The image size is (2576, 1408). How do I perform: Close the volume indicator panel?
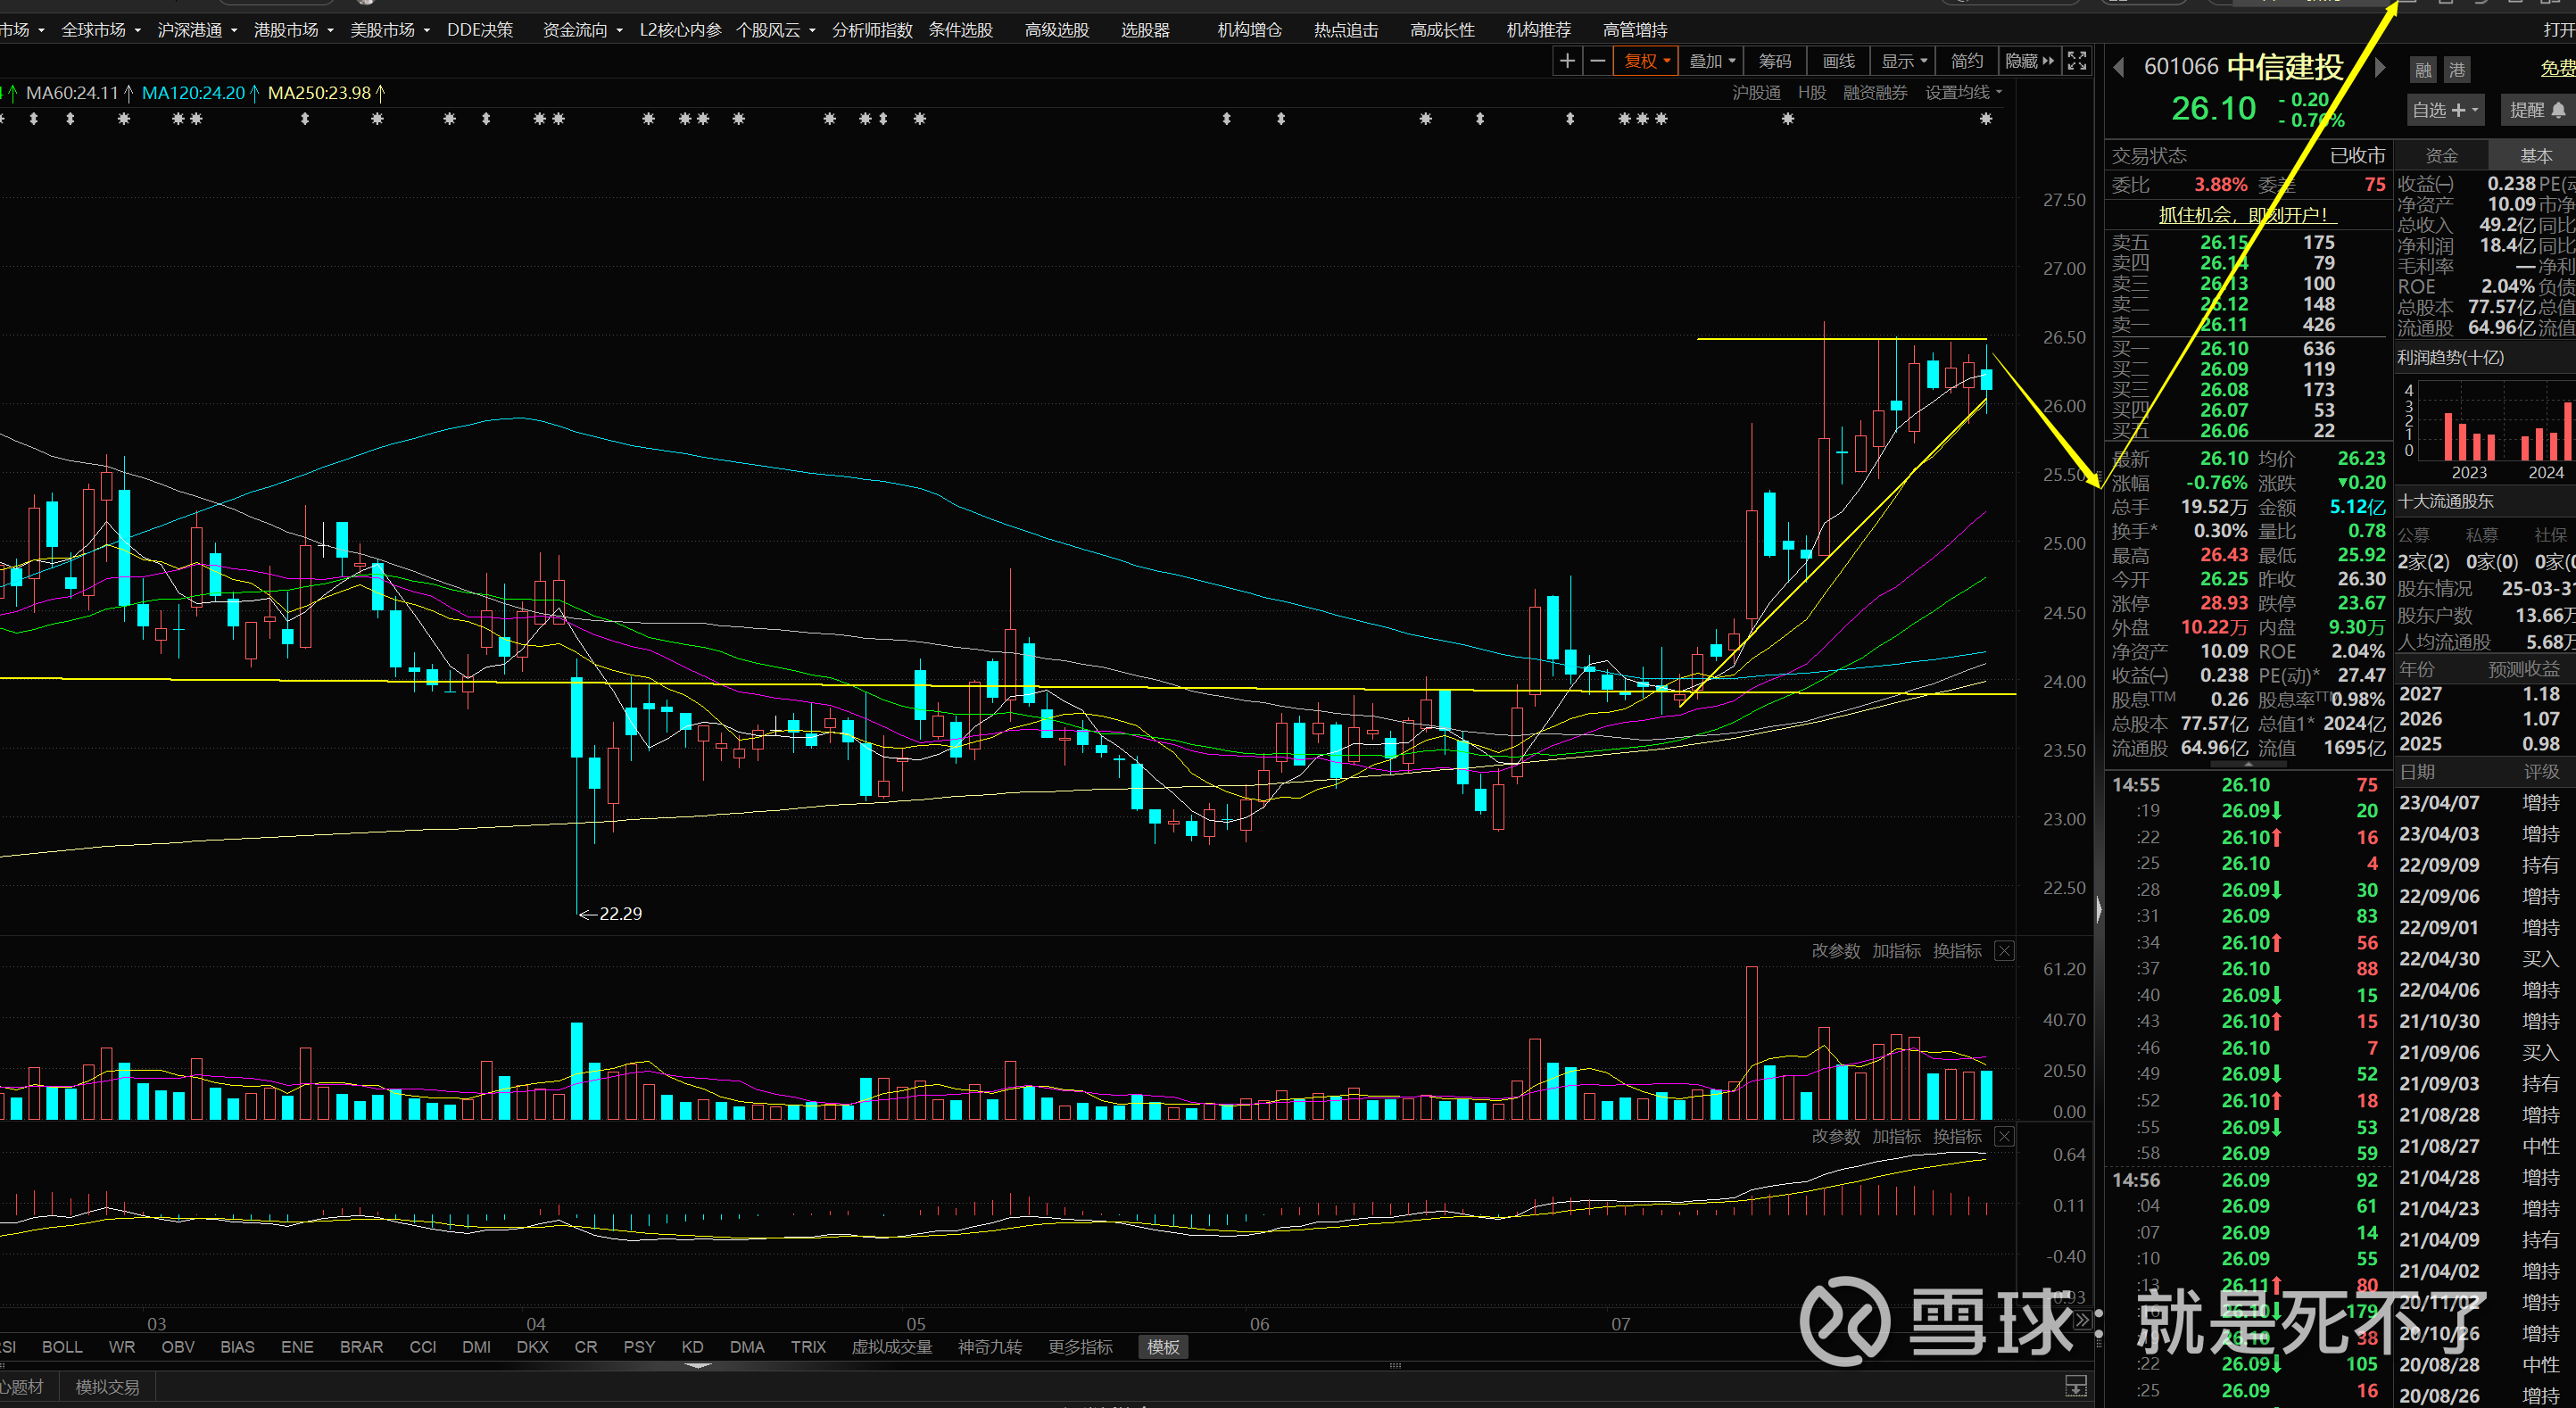(2004, 951)
